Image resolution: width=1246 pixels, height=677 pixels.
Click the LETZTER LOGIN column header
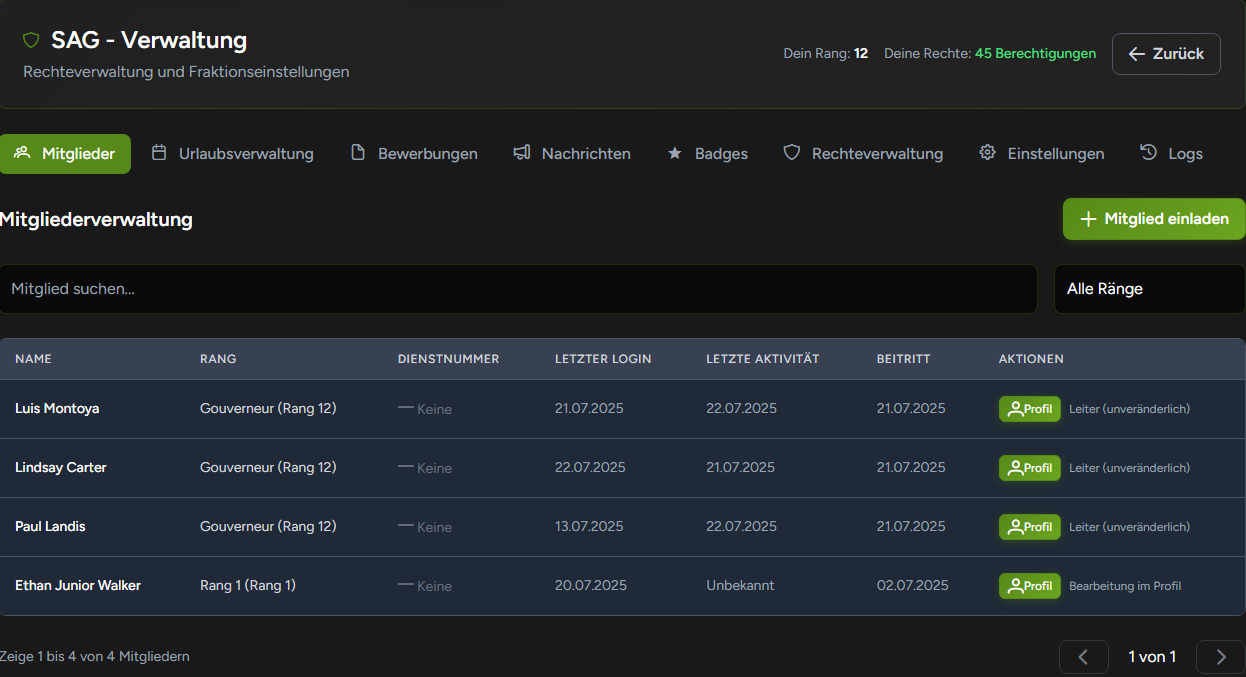click(603, 359)
